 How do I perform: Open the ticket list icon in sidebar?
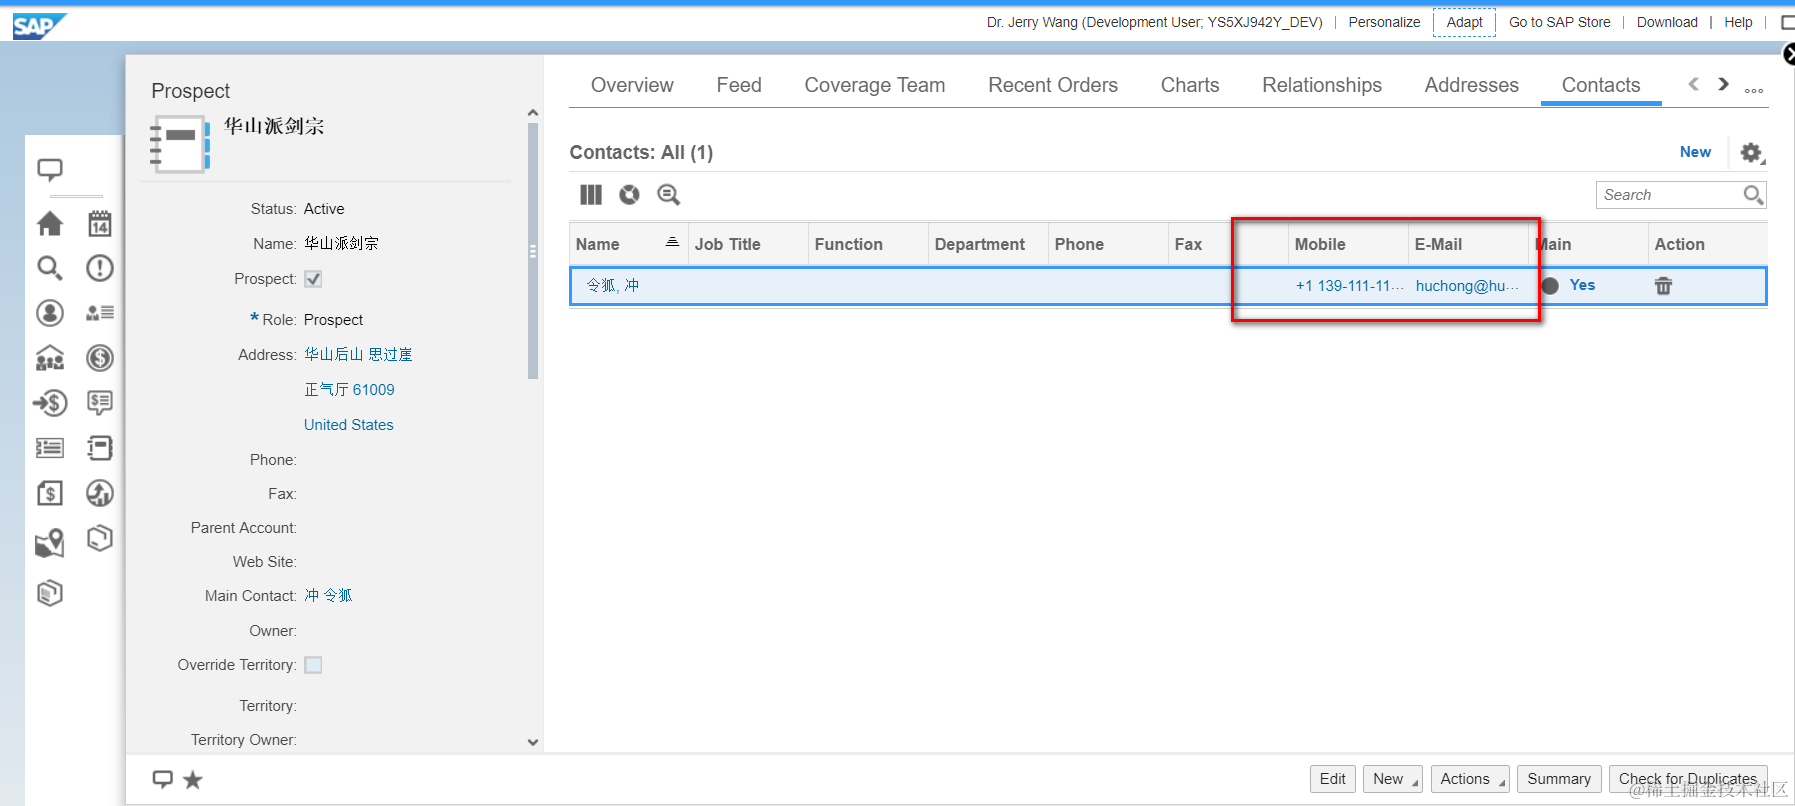click(50, 448)
